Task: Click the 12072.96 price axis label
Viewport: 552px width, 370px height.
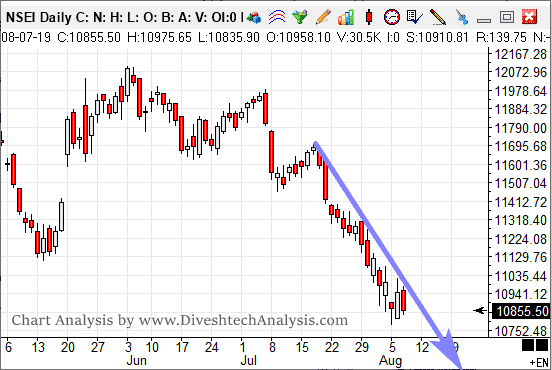Action: tap(520, 73)
